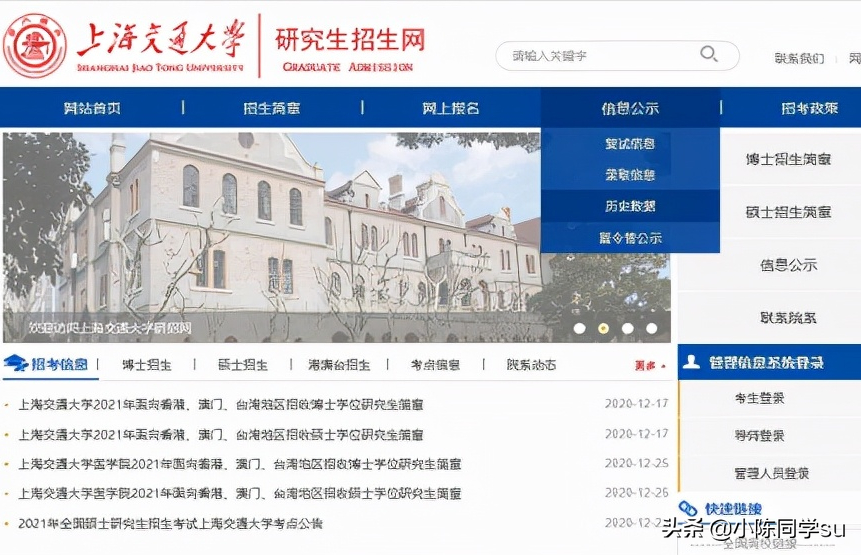861x555 pixels.
Task: Switch to the 港澳台招生 tab
Action: (339, 365)
